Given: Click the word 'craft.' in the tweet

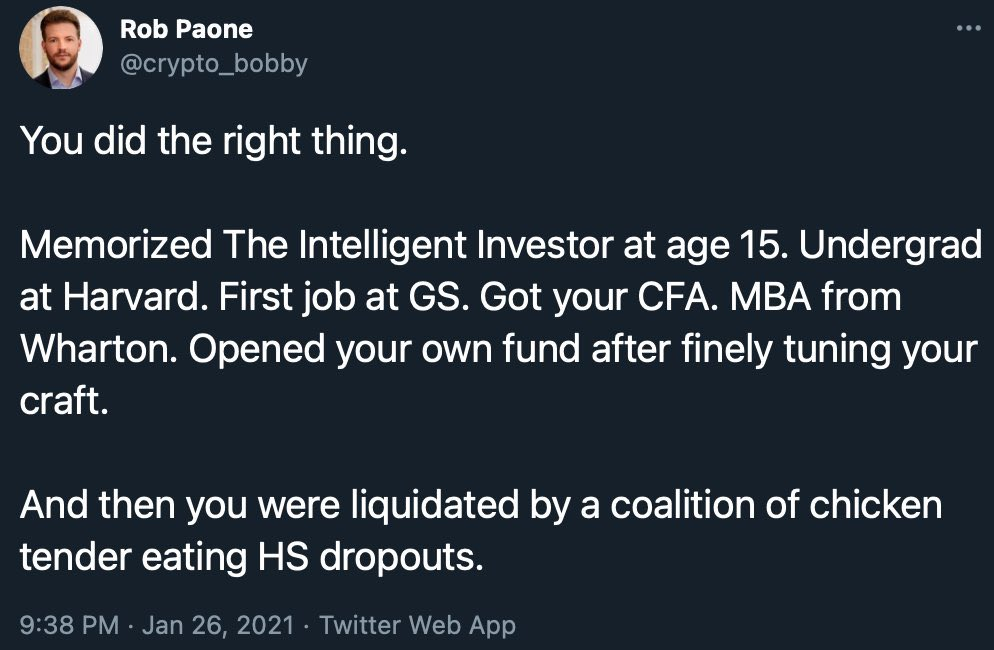Looking at the screenshot, I should (x=64, y=401).
